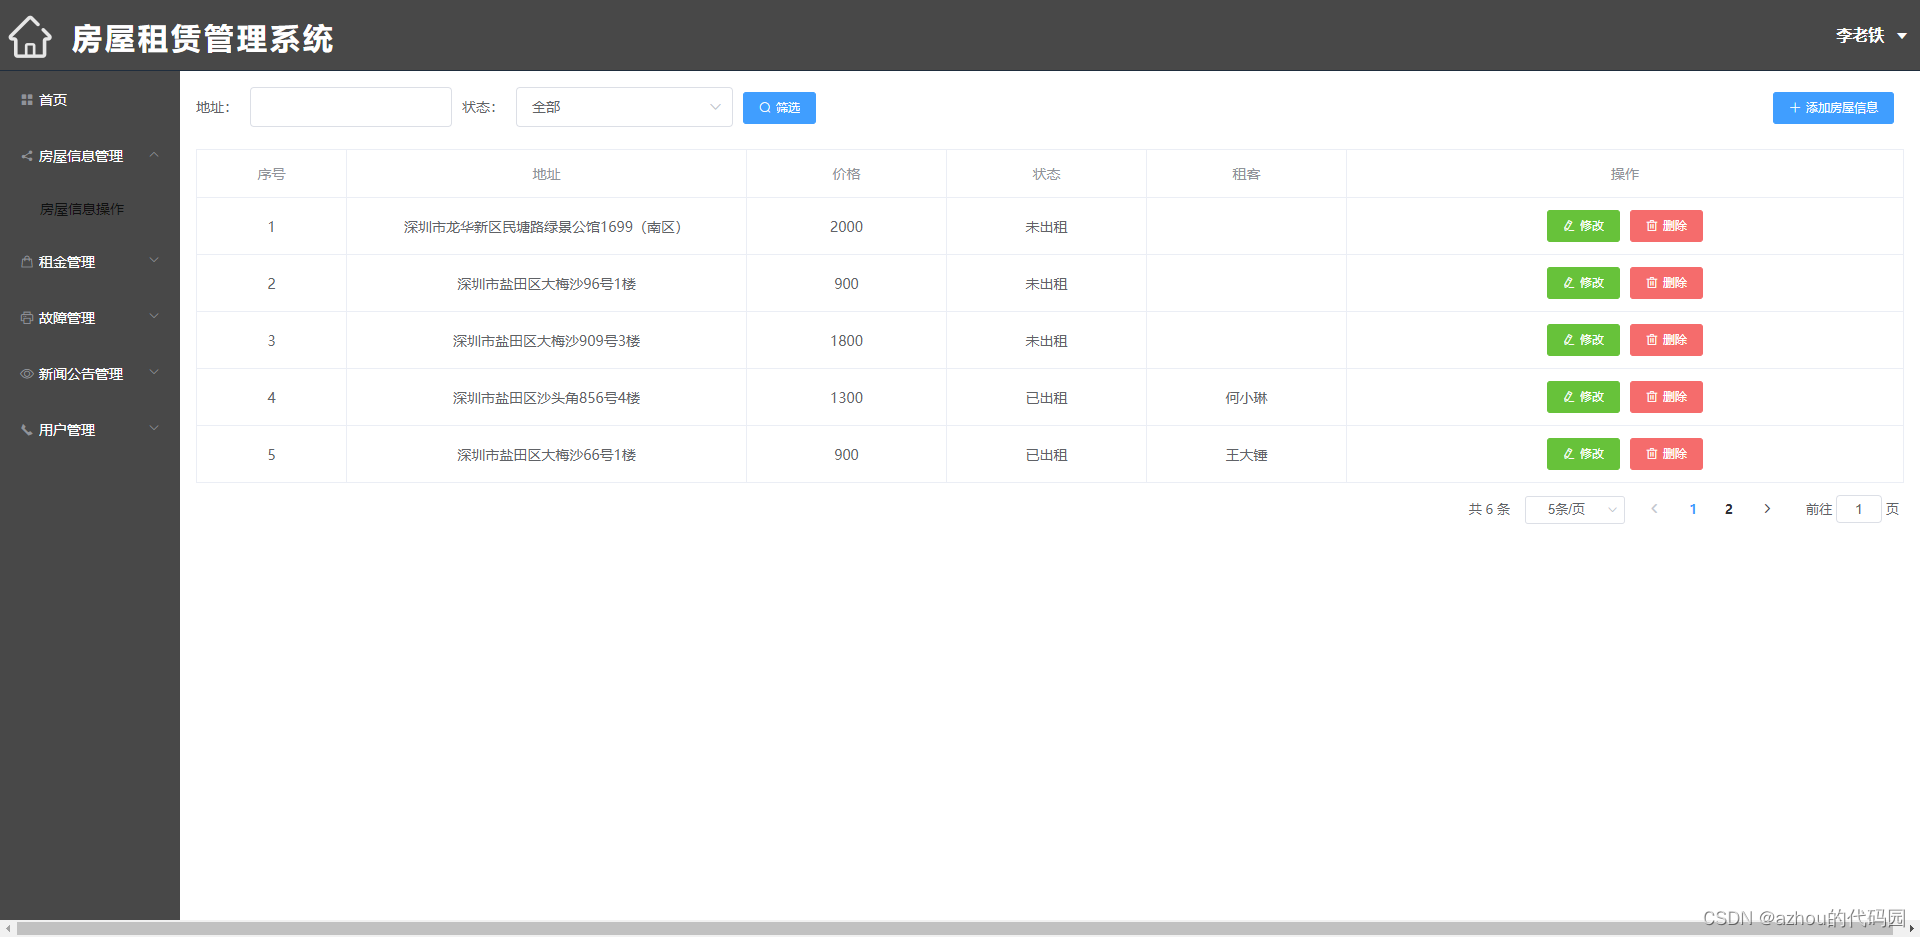Click 添加房屋信息 button
The image size is (1920, 937).
click(1833, 108)
